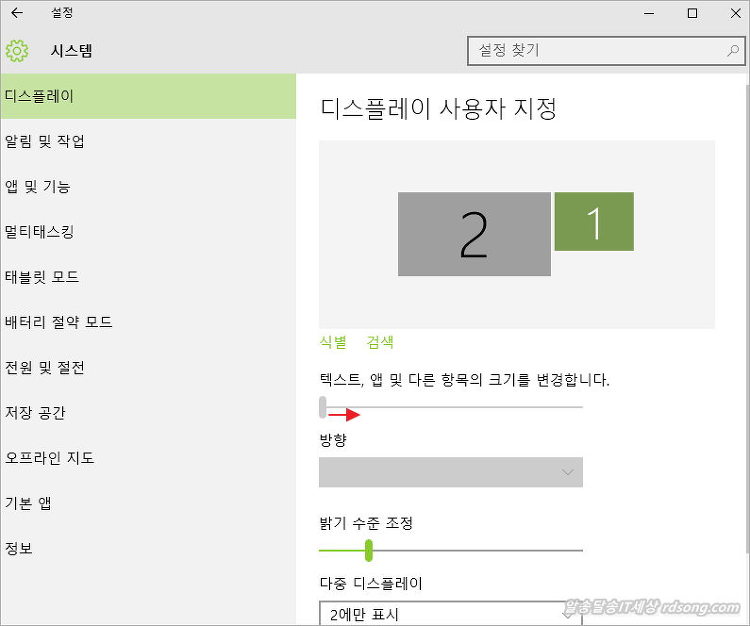Image resolution: width=750 pixels, height=626 pixels.
Task: Click the text size slider handle
Action: pos(322,407)
